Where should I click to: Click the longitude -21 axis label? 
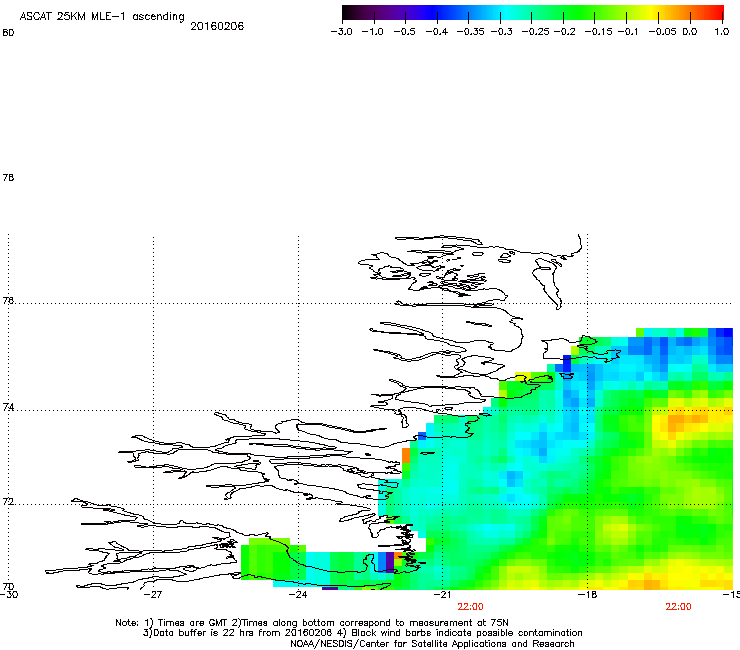pos(442,594)
